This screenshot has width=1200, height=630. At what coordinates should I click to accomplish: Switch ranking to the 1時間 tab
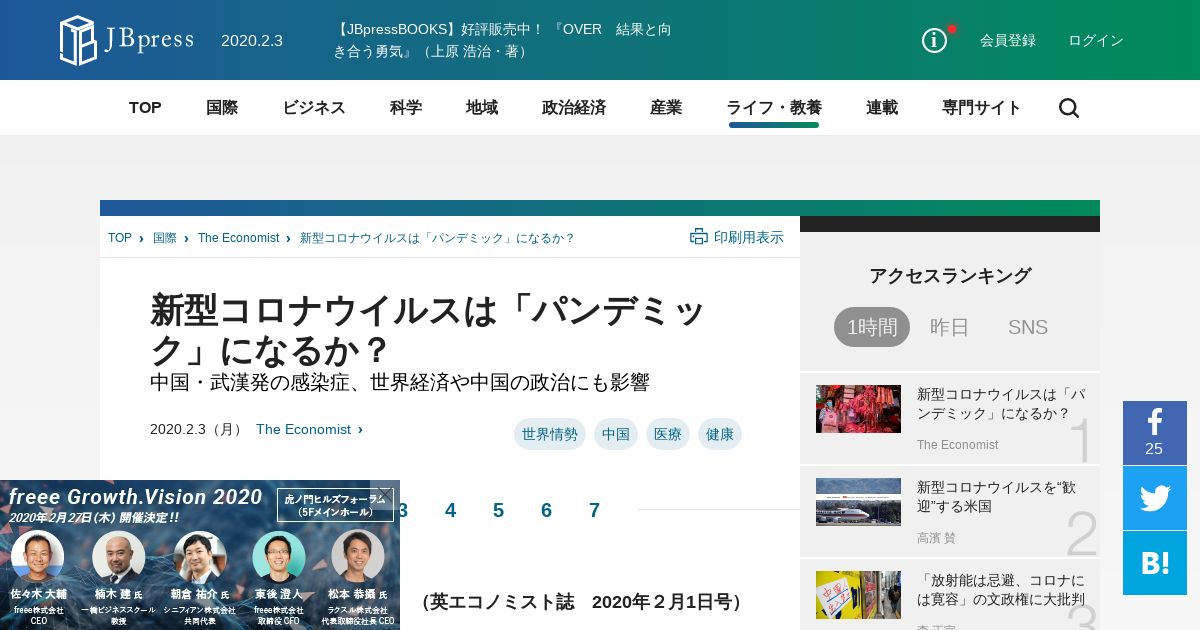pos(872,327)
